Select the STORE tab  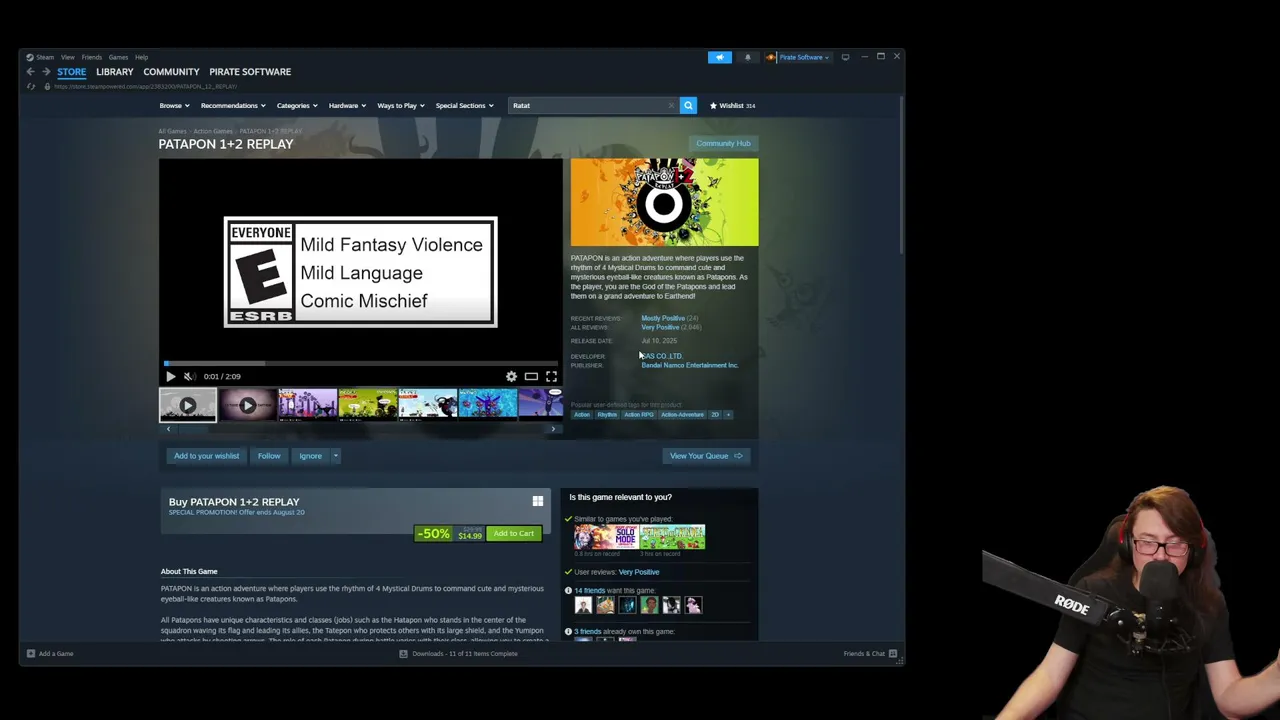tap(71, 72)
